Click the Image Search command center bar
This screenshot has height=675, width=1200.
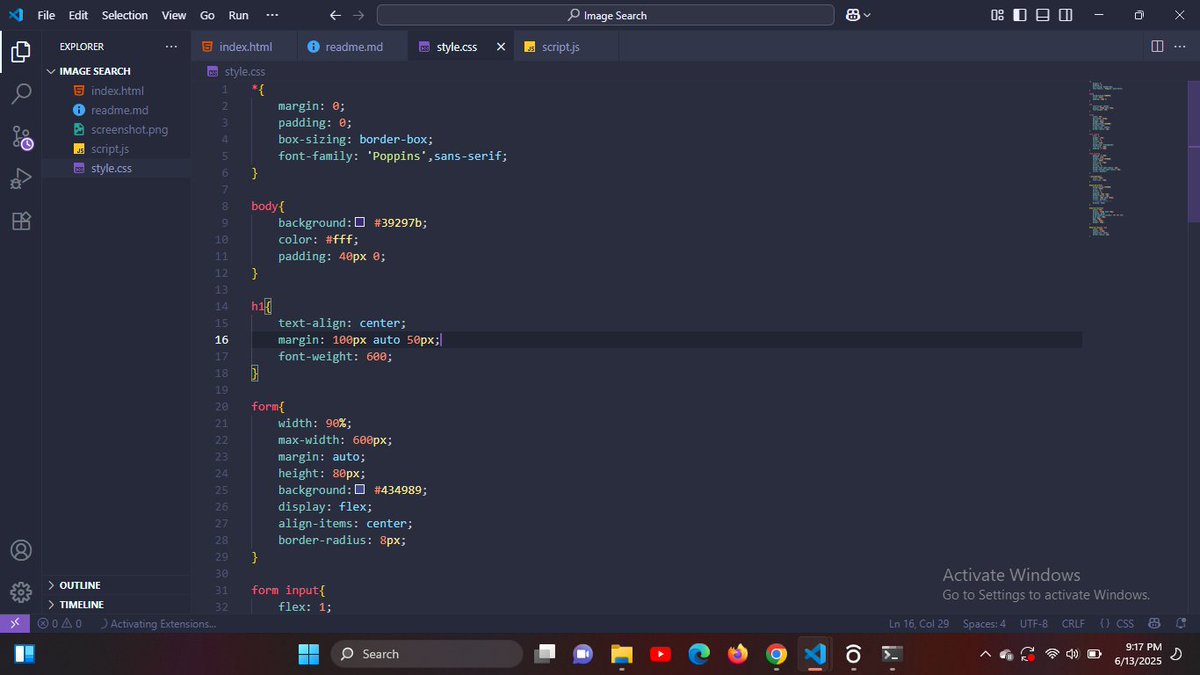point(604,15)
